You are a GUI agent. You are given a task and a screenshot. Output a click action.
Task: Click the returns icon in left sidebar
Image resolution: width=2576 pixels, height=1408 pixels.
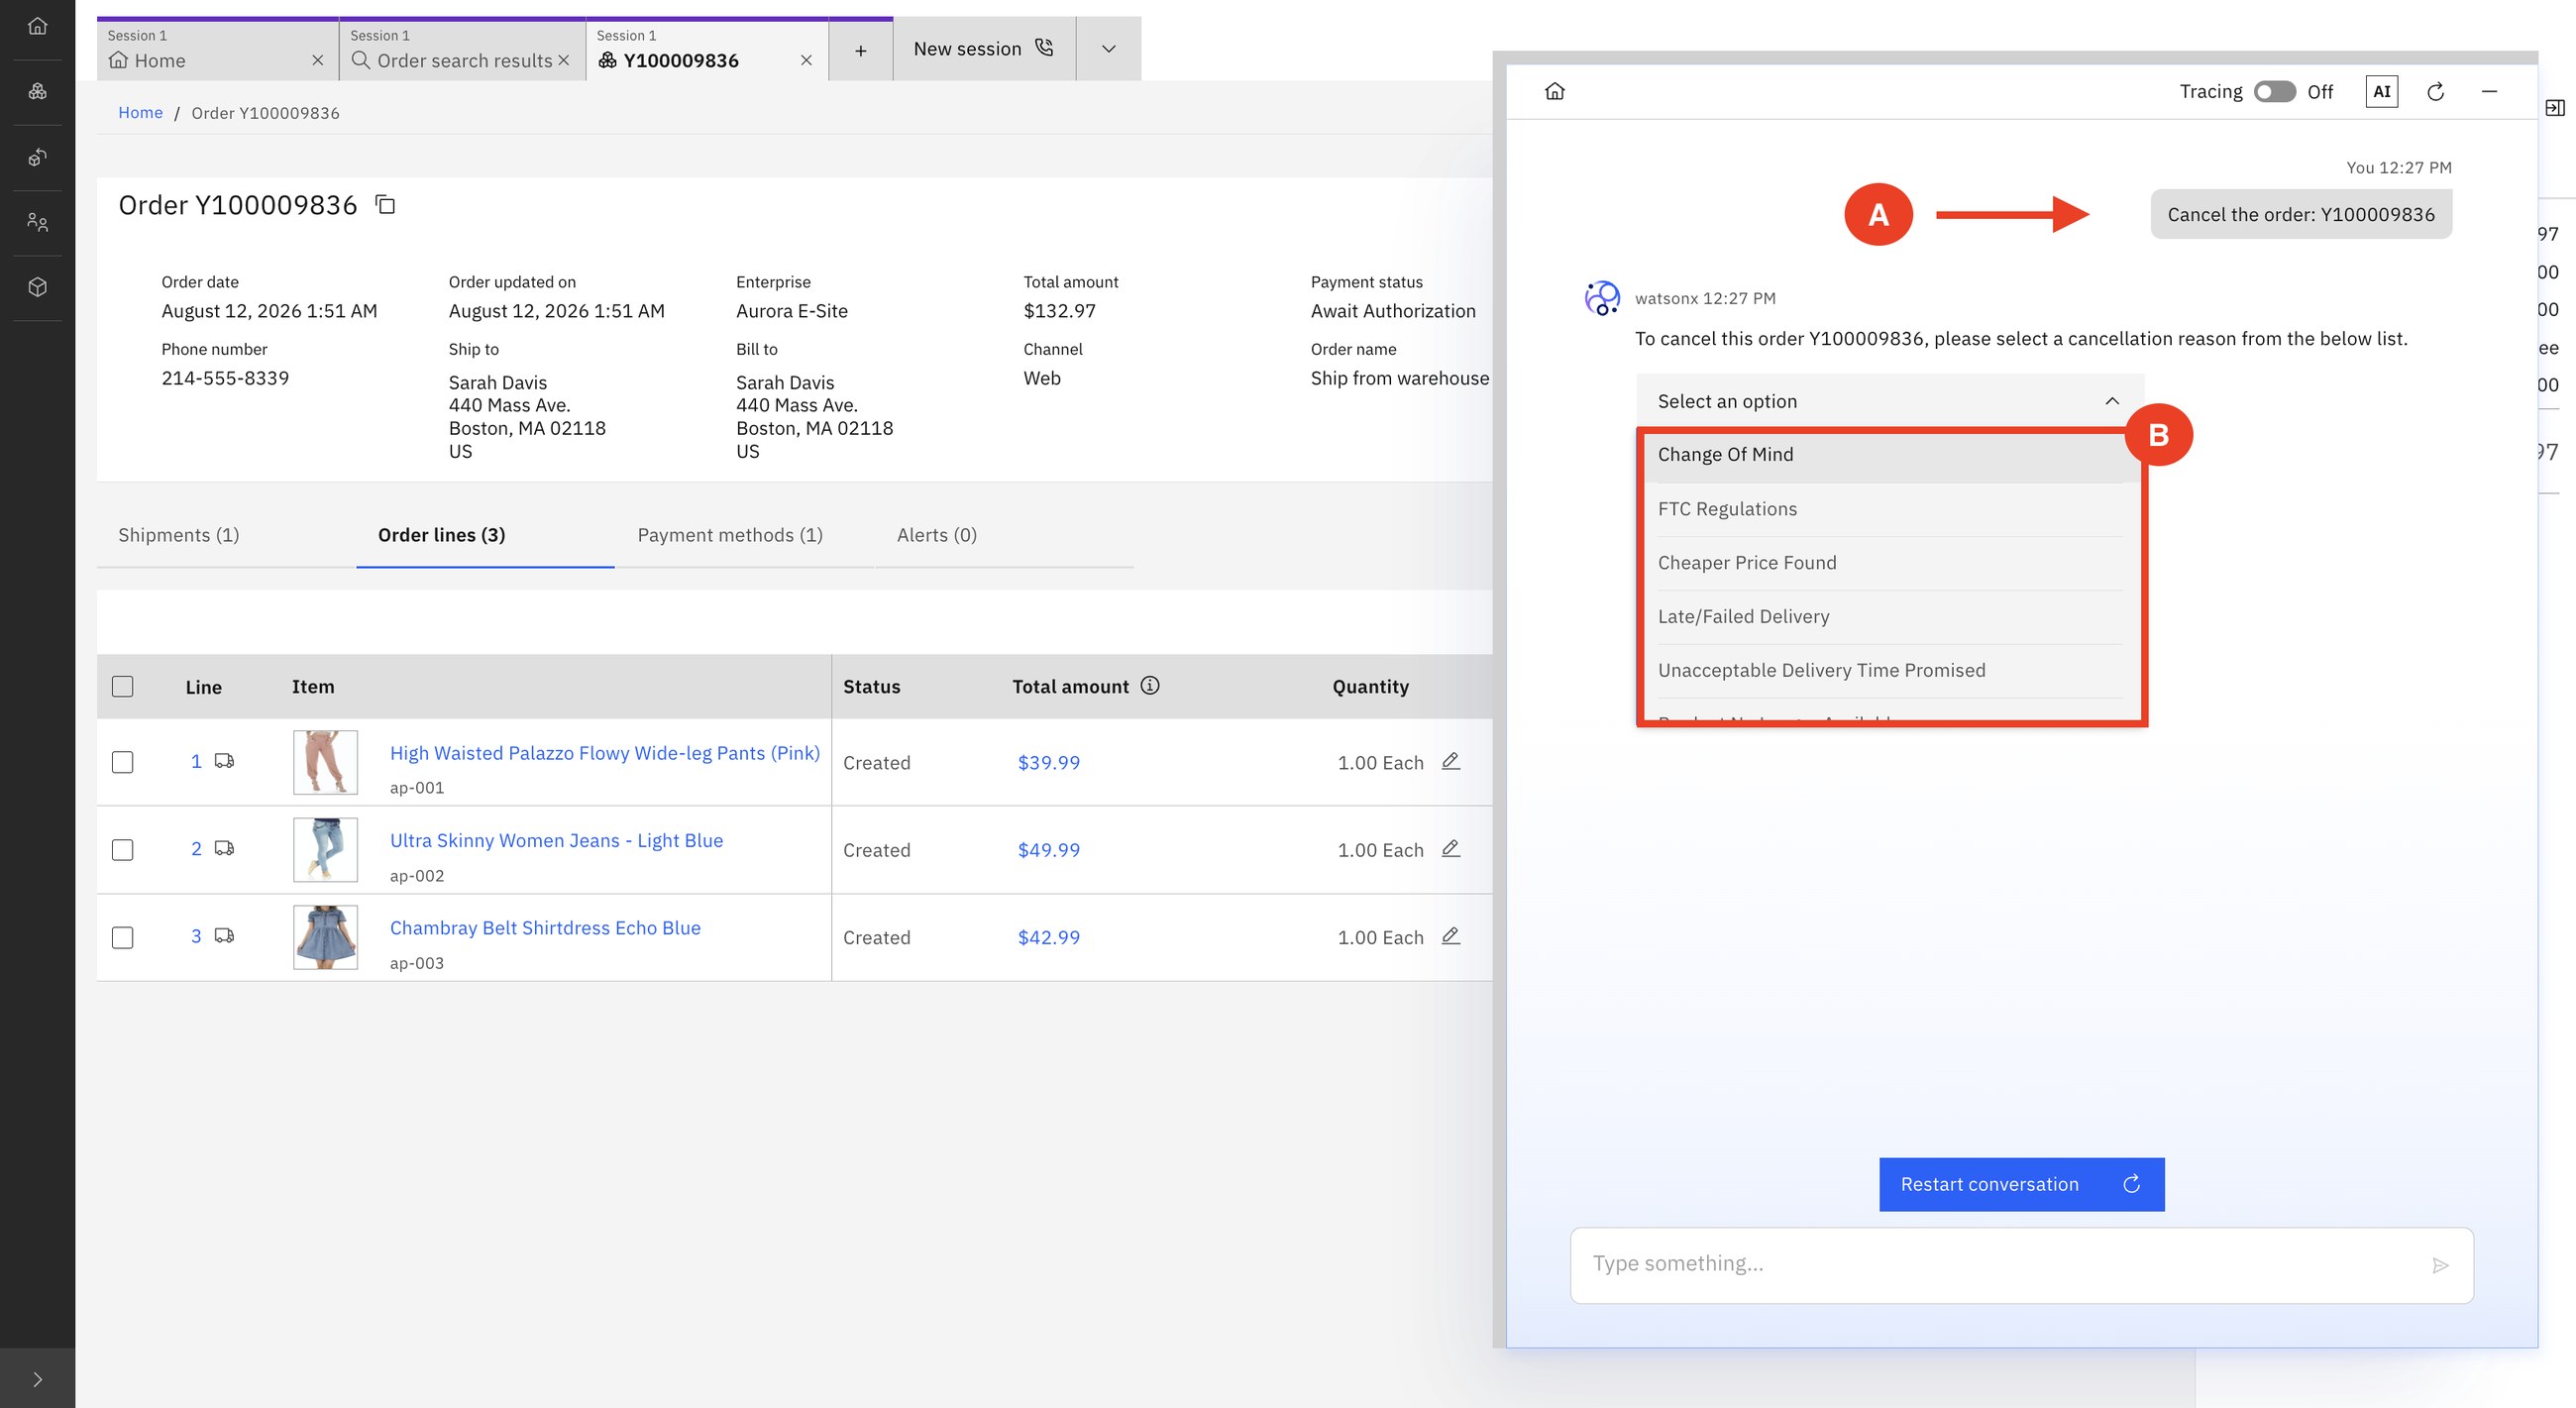tap(37, 157)
